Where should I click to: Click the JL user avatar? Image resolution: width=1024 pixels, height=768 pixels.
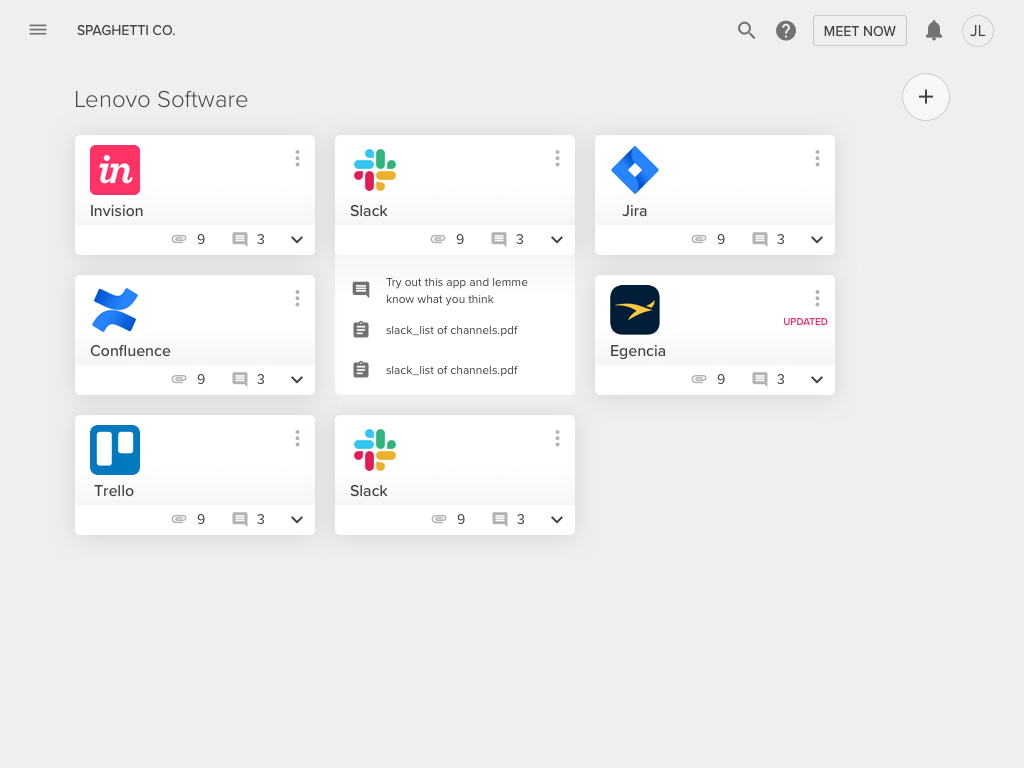pyautogui.click(x=977, y=30)
